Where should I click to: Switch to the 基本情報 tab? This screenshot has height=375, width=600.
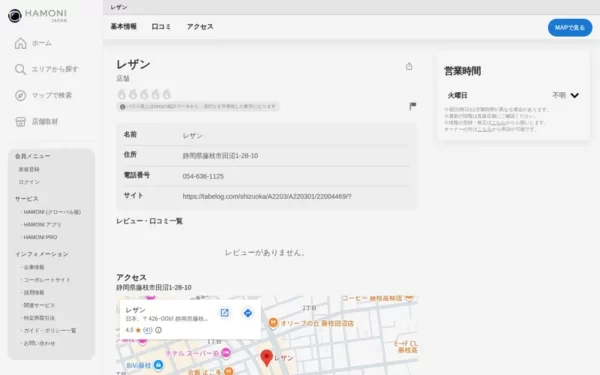coord(124,27)
